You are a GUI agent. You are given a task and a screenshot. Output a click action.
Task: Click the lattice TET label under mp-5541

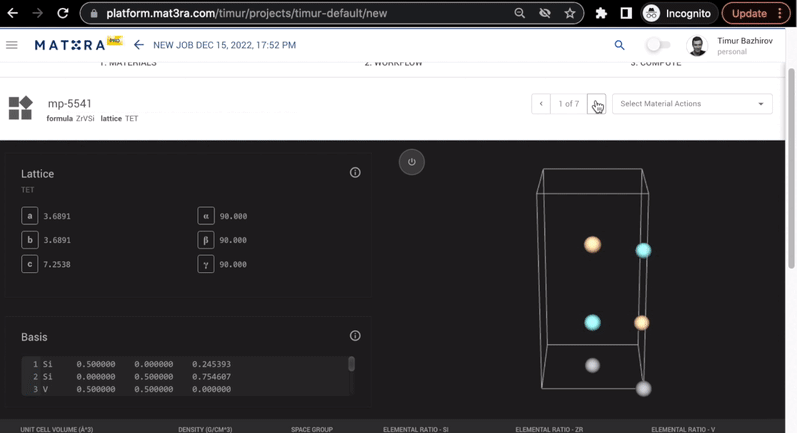point(119,118)
